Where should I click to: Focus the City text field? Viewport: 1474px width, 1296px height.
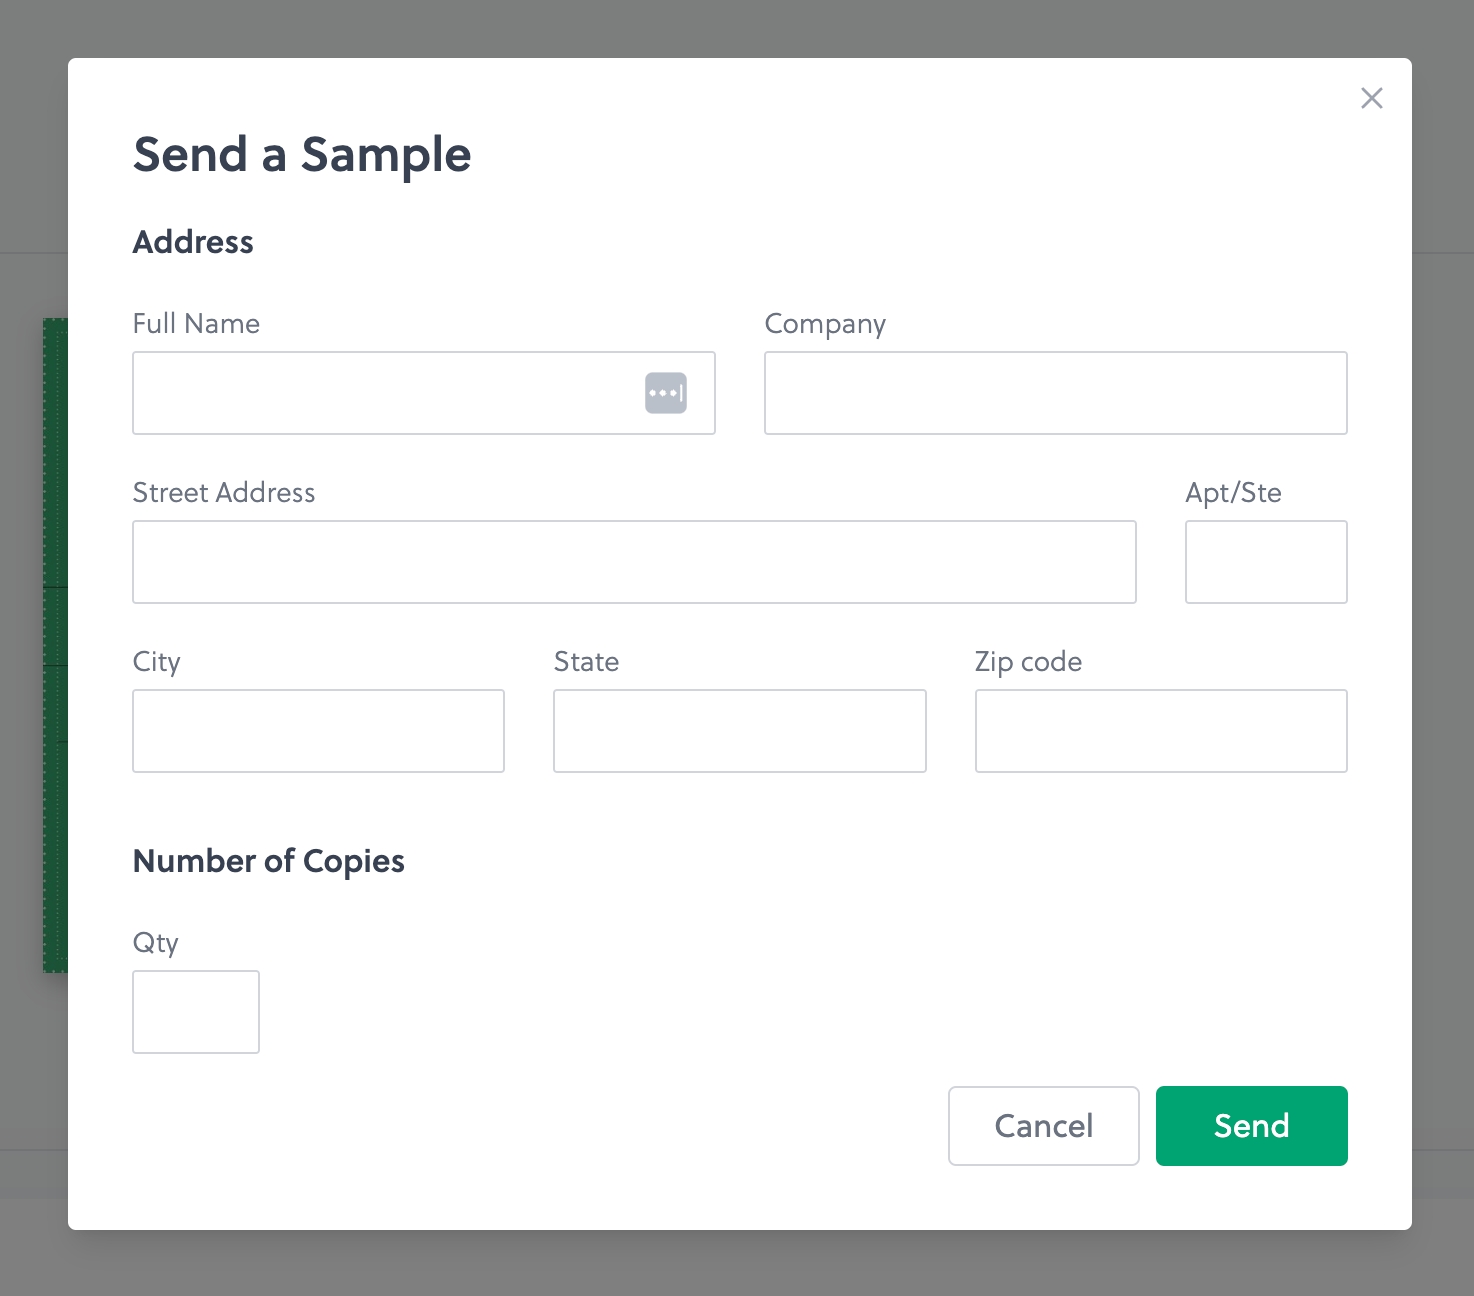click(x=318, y=731)
